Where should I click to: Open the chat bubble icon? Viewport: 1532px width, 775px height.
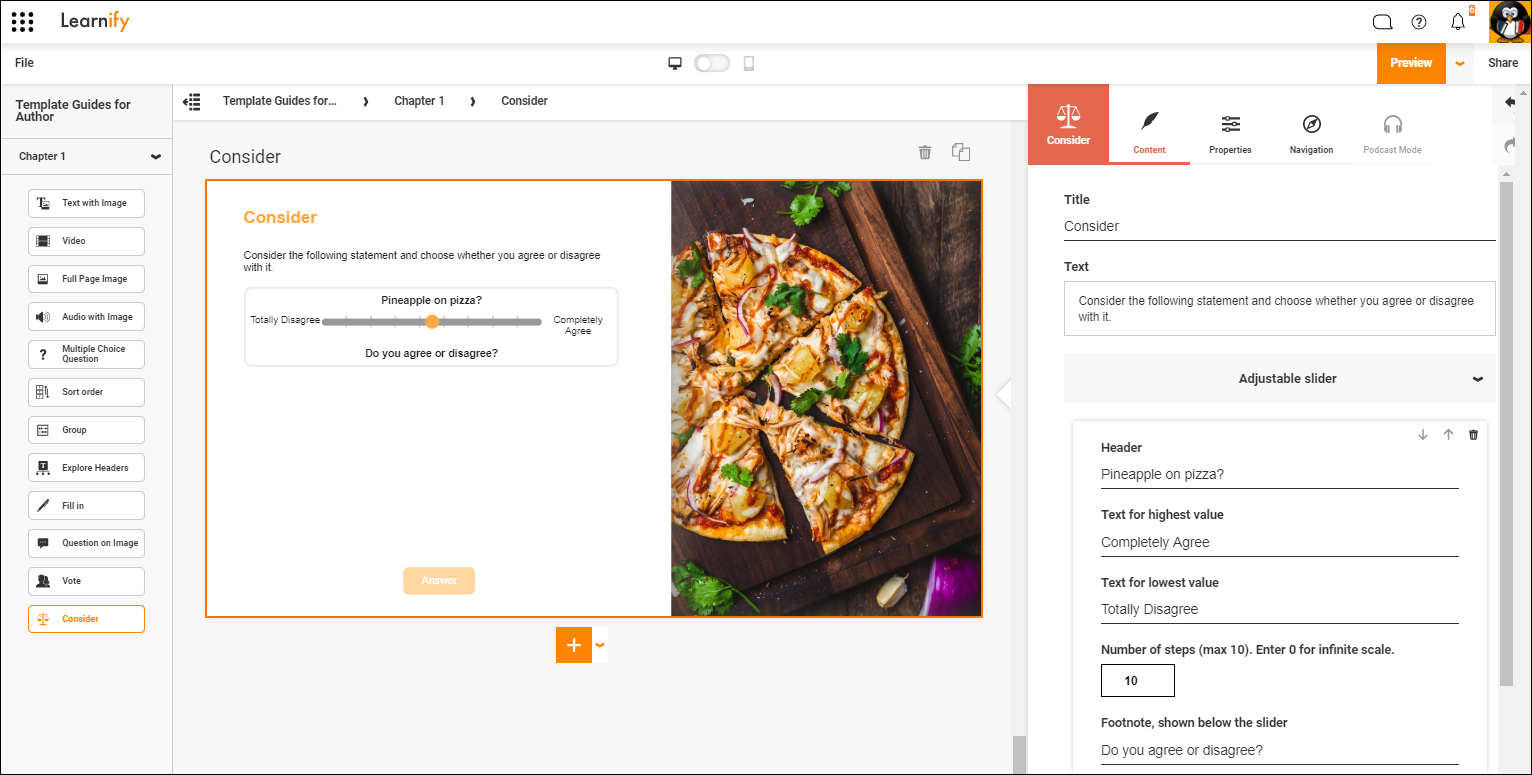coord(1382,22)
